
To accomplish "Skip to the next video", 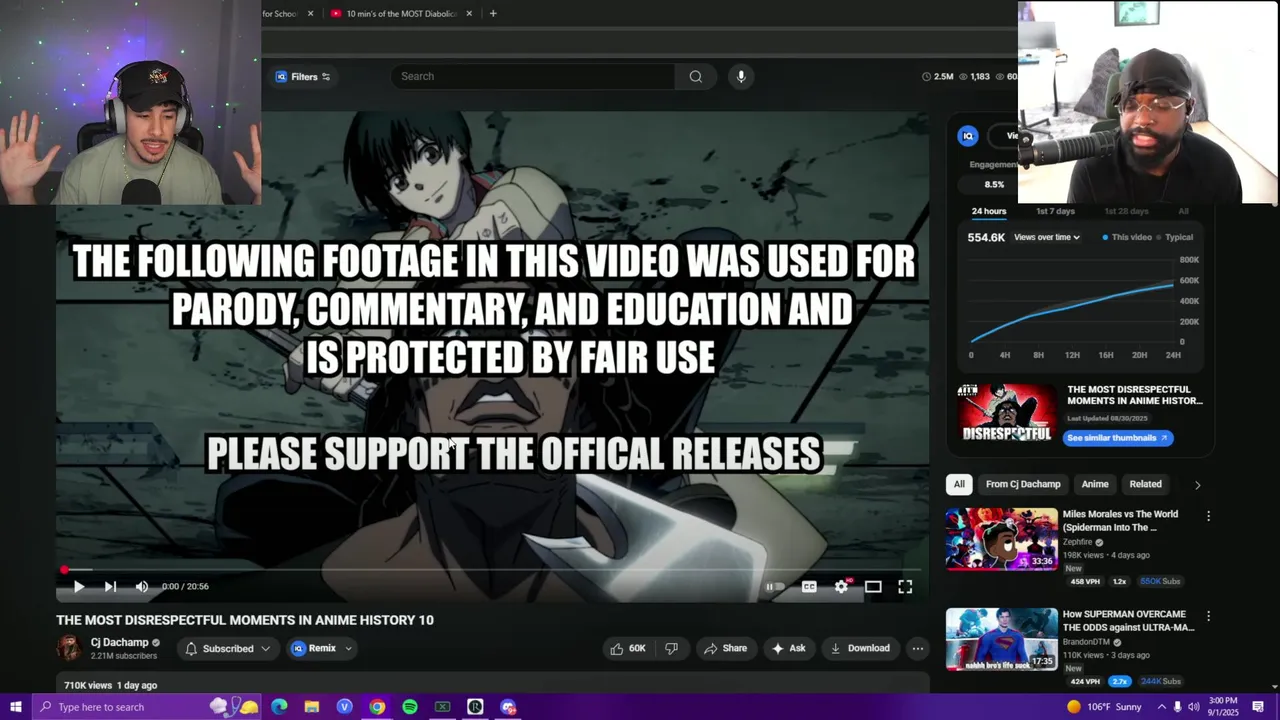I will tap(110, 587).
